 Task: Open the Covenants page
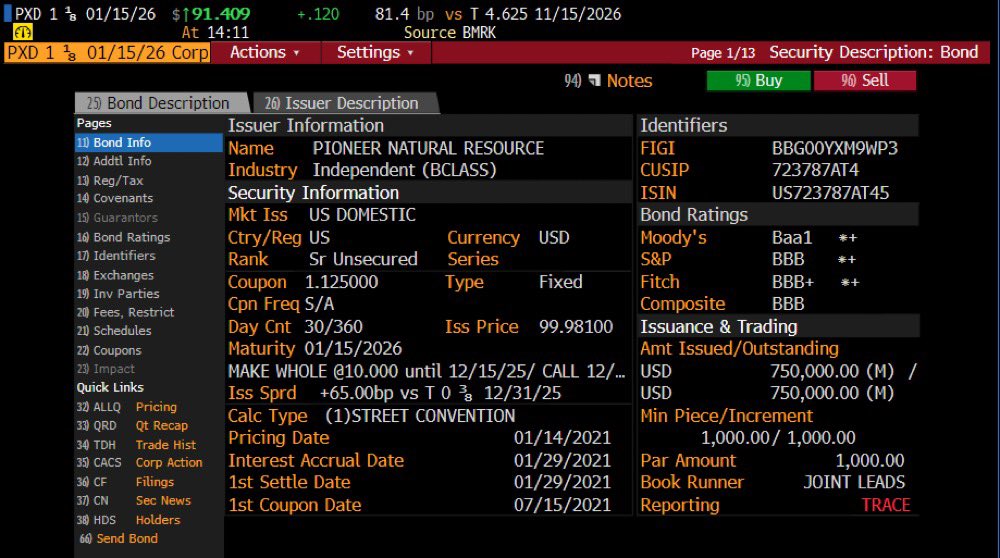115,198
